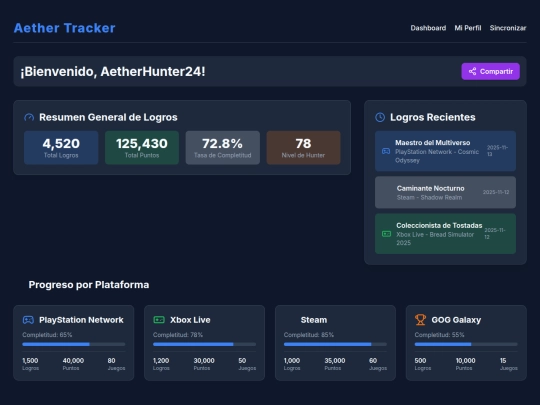Open the Caminante Nocturno achievement
Viewport: 540px width, 405px height.
445,192
